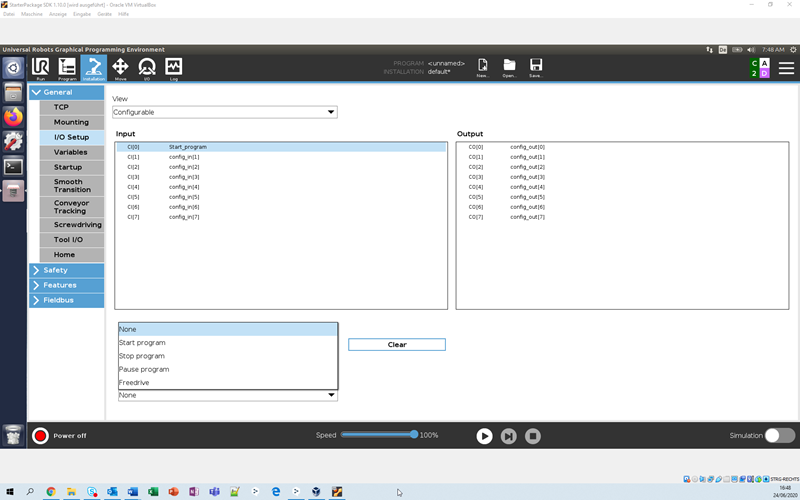Image resolution: width=800 pixels, height=500 pixels.
Task: Open the Variables settings page
Action: 70,152
